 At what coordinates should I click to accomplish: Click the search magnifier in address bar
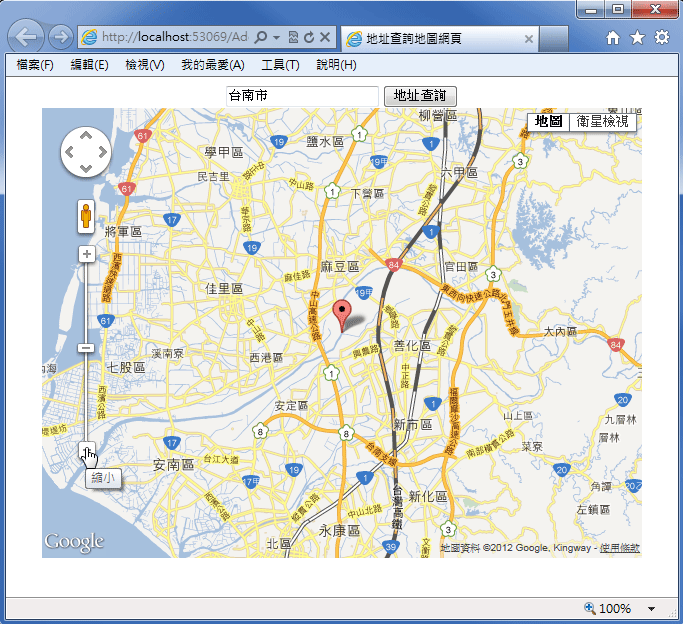pos(260,37)
